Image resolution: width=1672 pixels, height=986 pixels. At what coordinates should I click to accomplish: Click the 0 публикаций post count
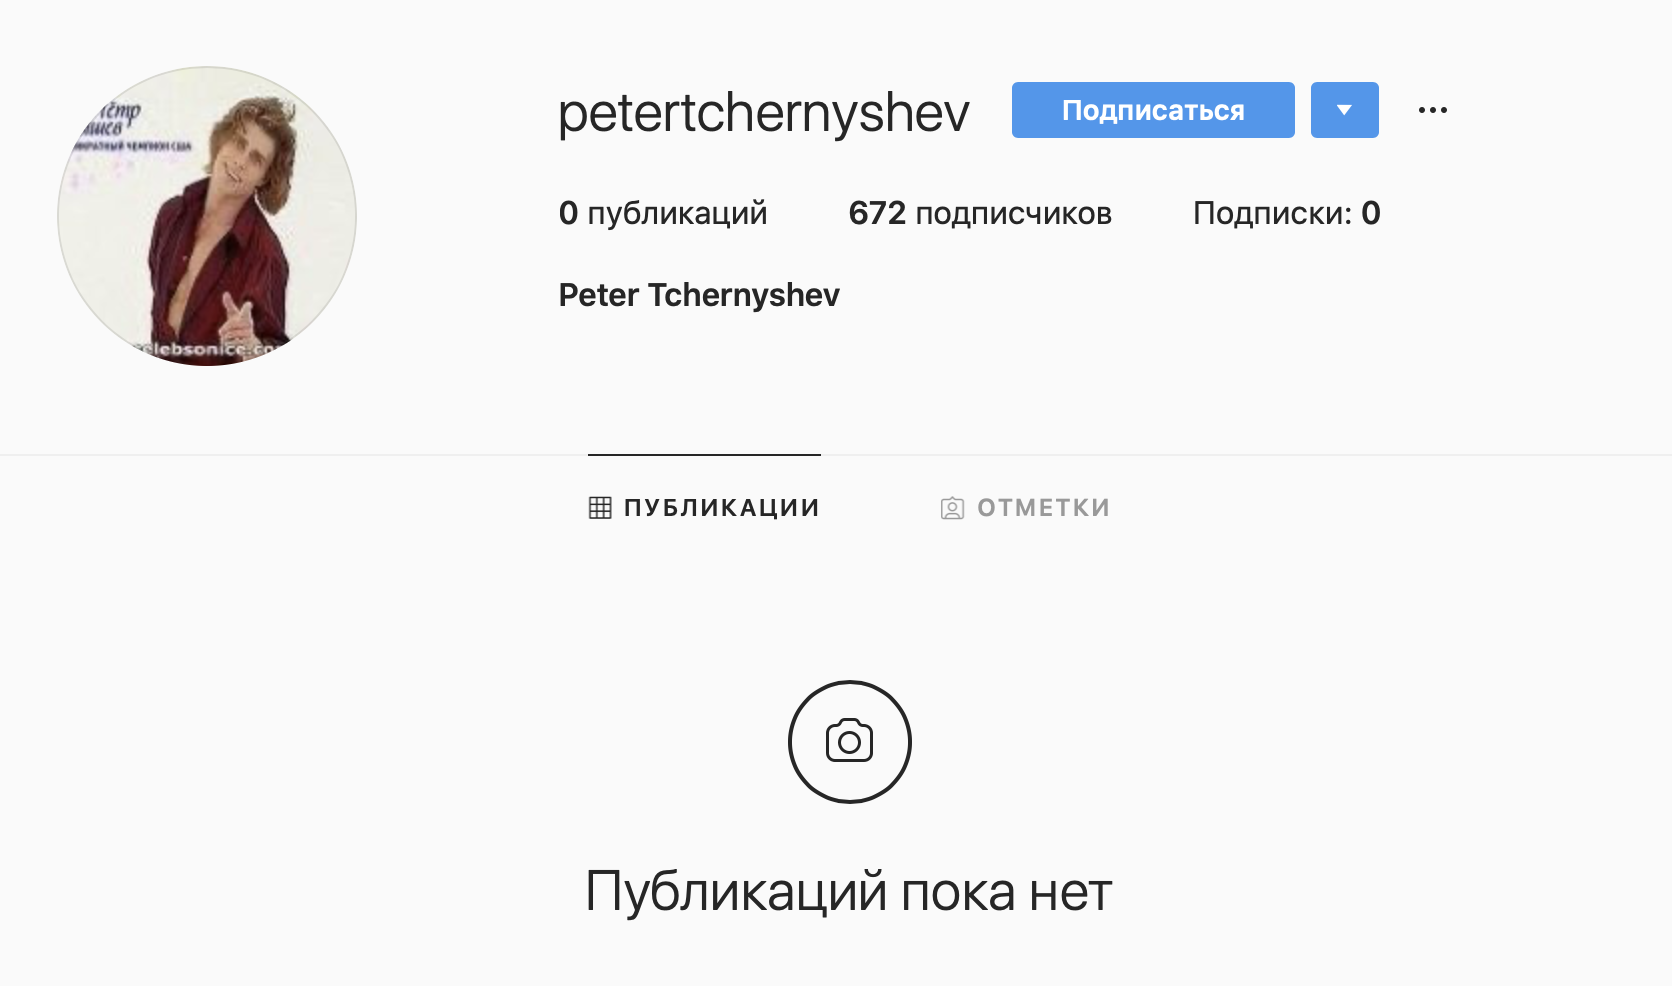click(x=663, y=213)
